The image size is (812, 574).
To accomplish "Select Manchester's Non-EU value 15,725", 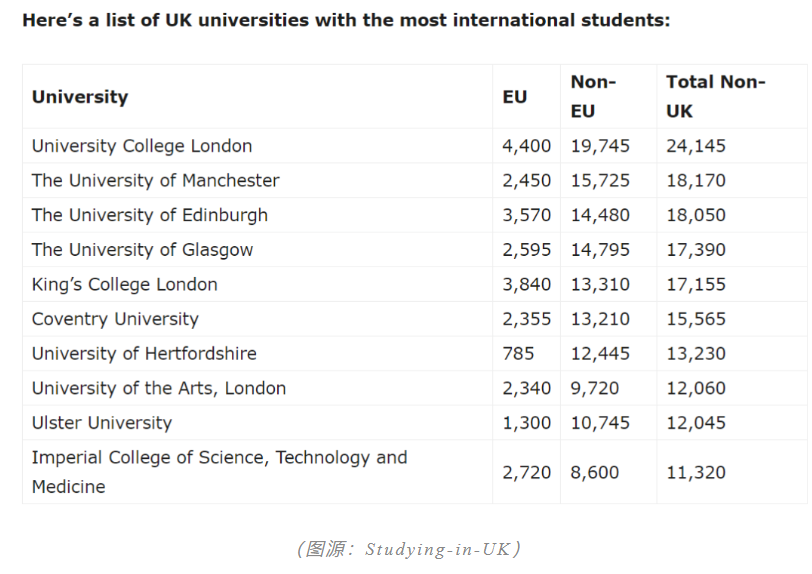I will click(600, 181).
